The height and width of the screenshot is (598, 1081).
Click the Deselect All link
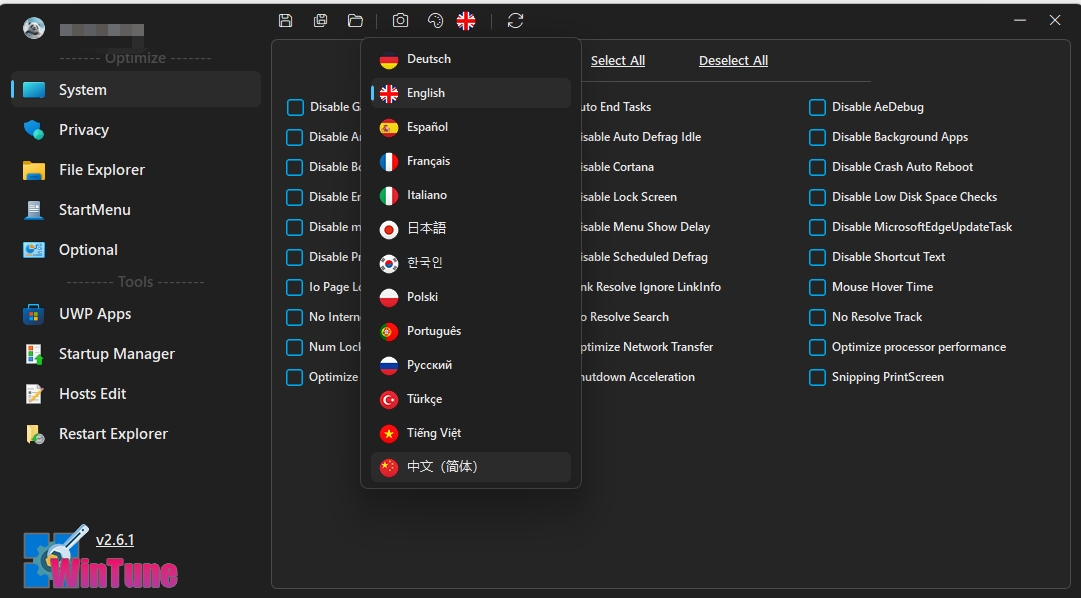733,61
